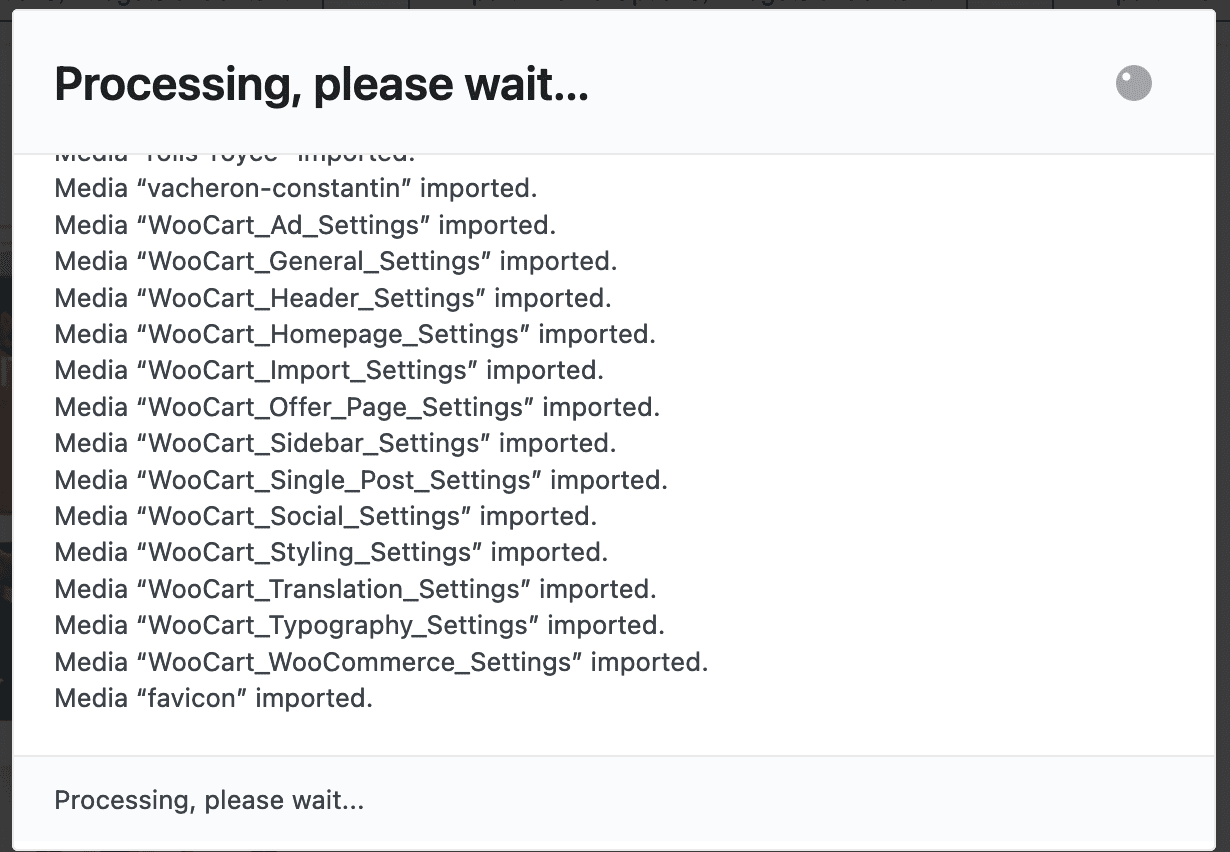Click the footer "Processing, please wait..." status text
This screenshot has width=1230, height=852.
point(209,801)
